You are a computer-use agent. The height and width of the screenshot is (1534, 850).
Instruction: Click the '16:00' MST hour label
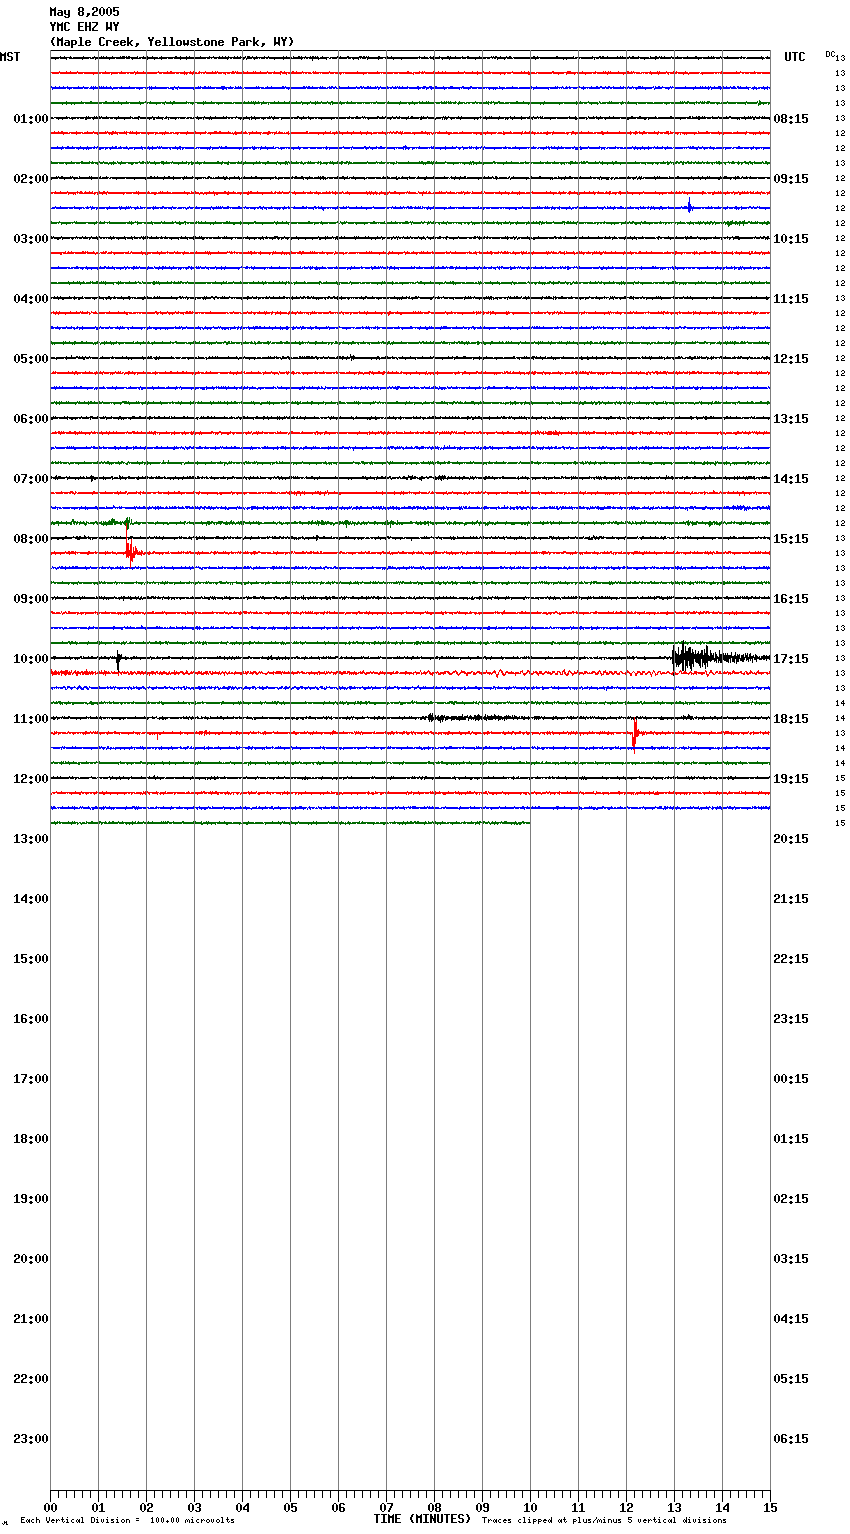[31, 1019]
